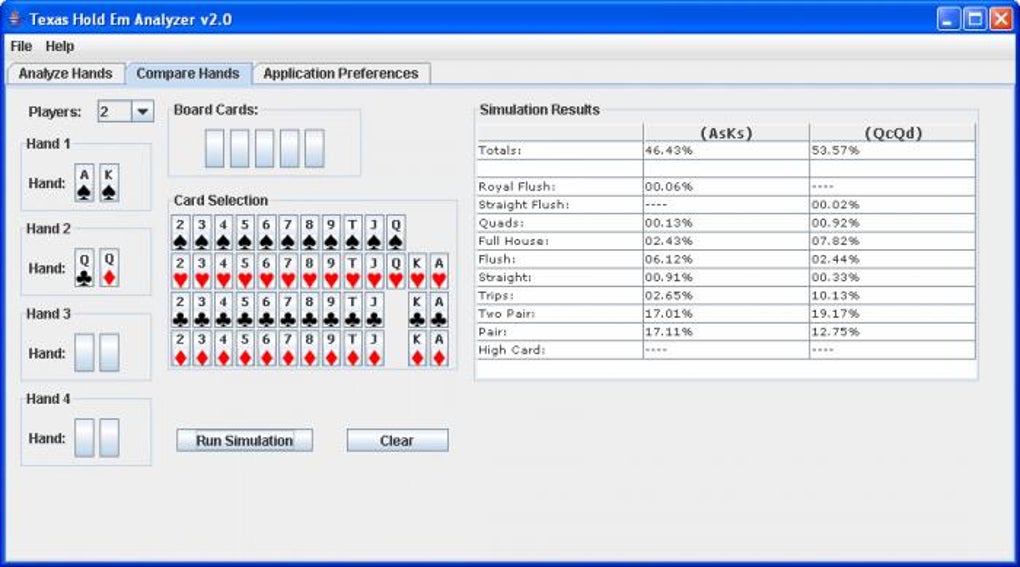Click the 6 of clubs card

click(x=266, y=310)
